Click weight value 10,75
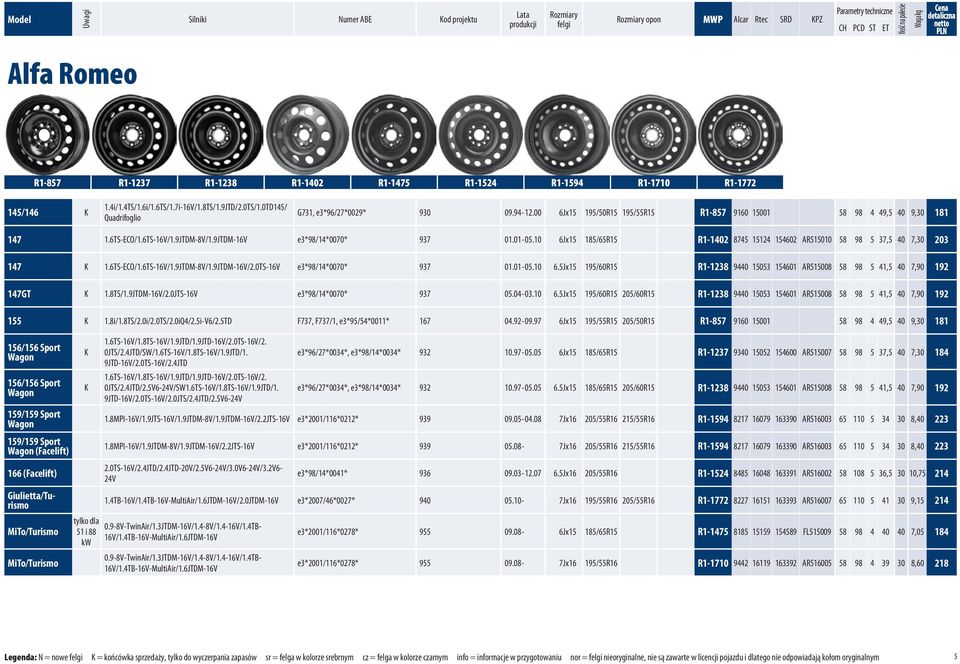960x664 pixels. point(917,474)
